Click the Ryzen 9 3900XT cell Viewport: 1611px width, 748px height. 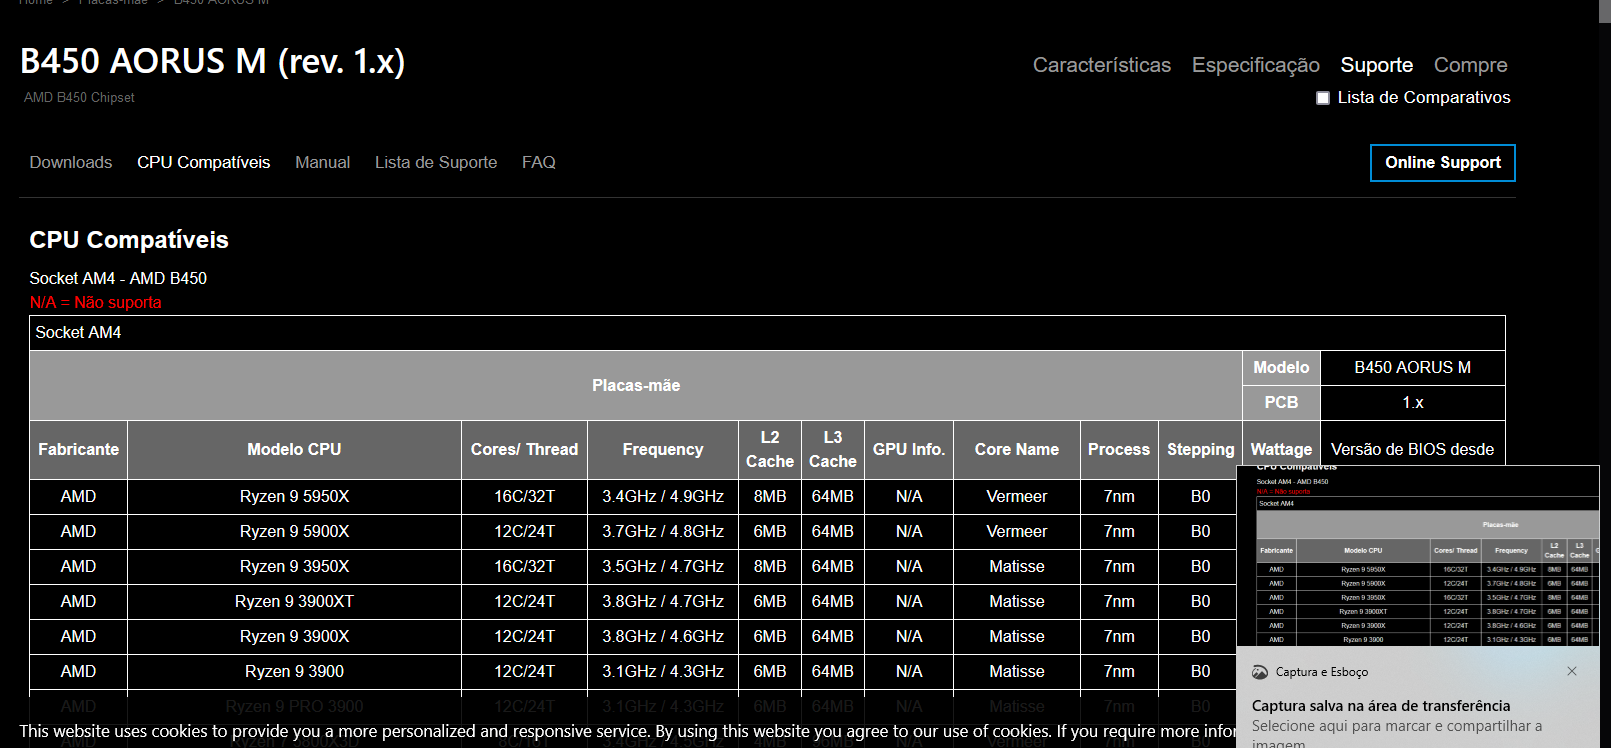tap(294, 602)
